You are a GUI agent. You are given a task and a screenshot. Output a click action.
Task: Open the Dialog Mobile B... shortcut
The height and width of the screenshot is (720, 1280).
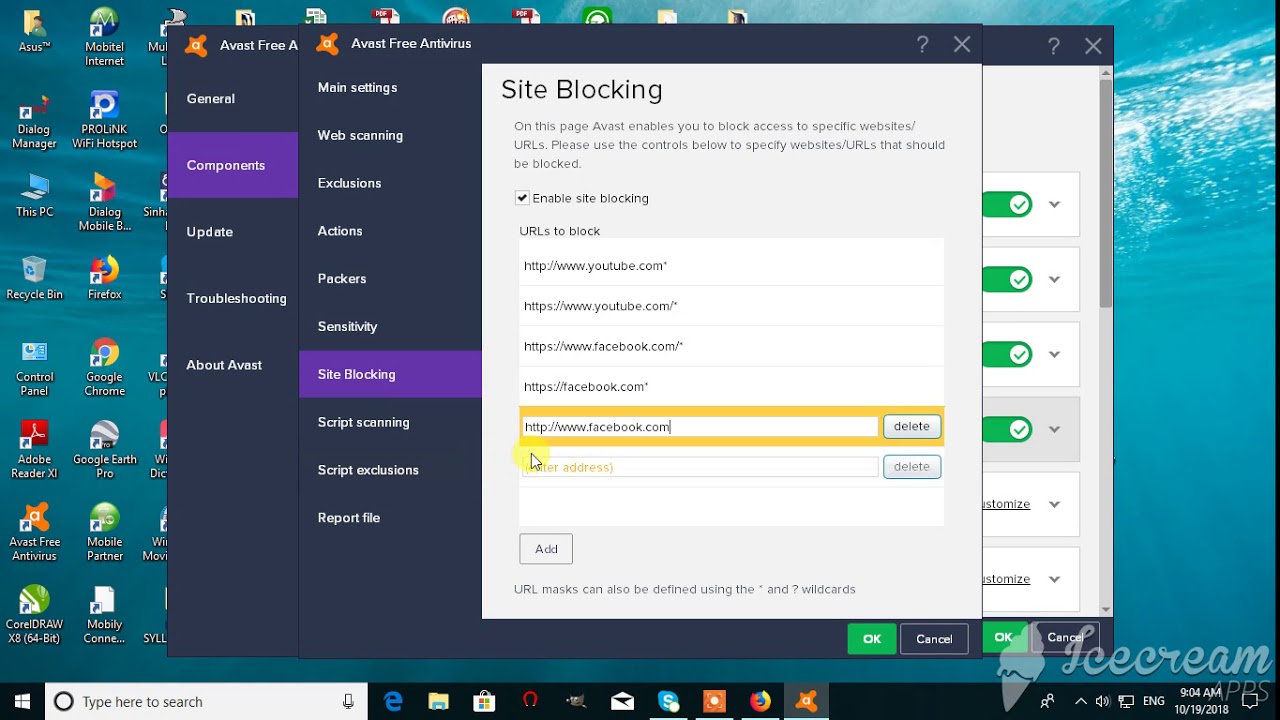[104, 202]
